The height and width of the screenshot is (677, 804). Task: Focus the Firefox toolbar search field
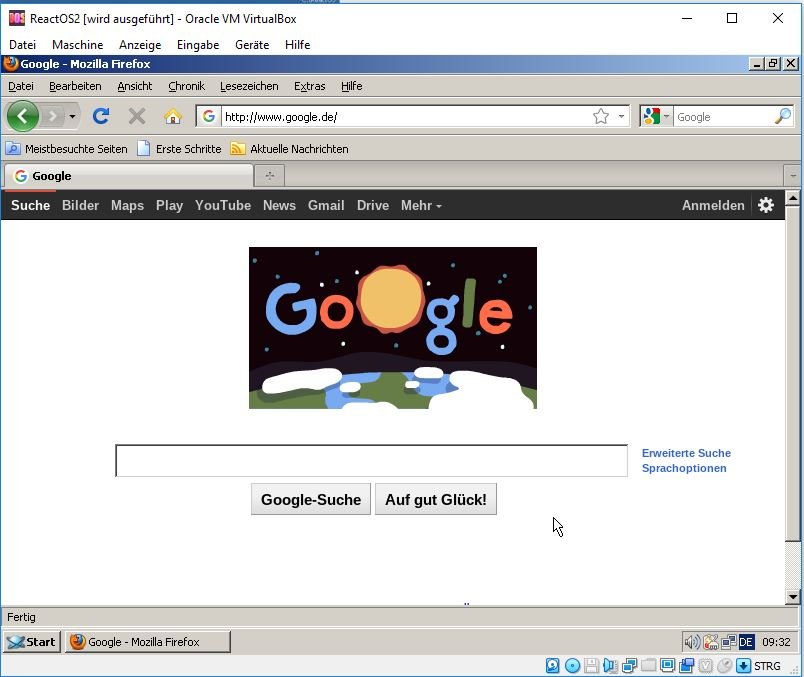[723, 117]
